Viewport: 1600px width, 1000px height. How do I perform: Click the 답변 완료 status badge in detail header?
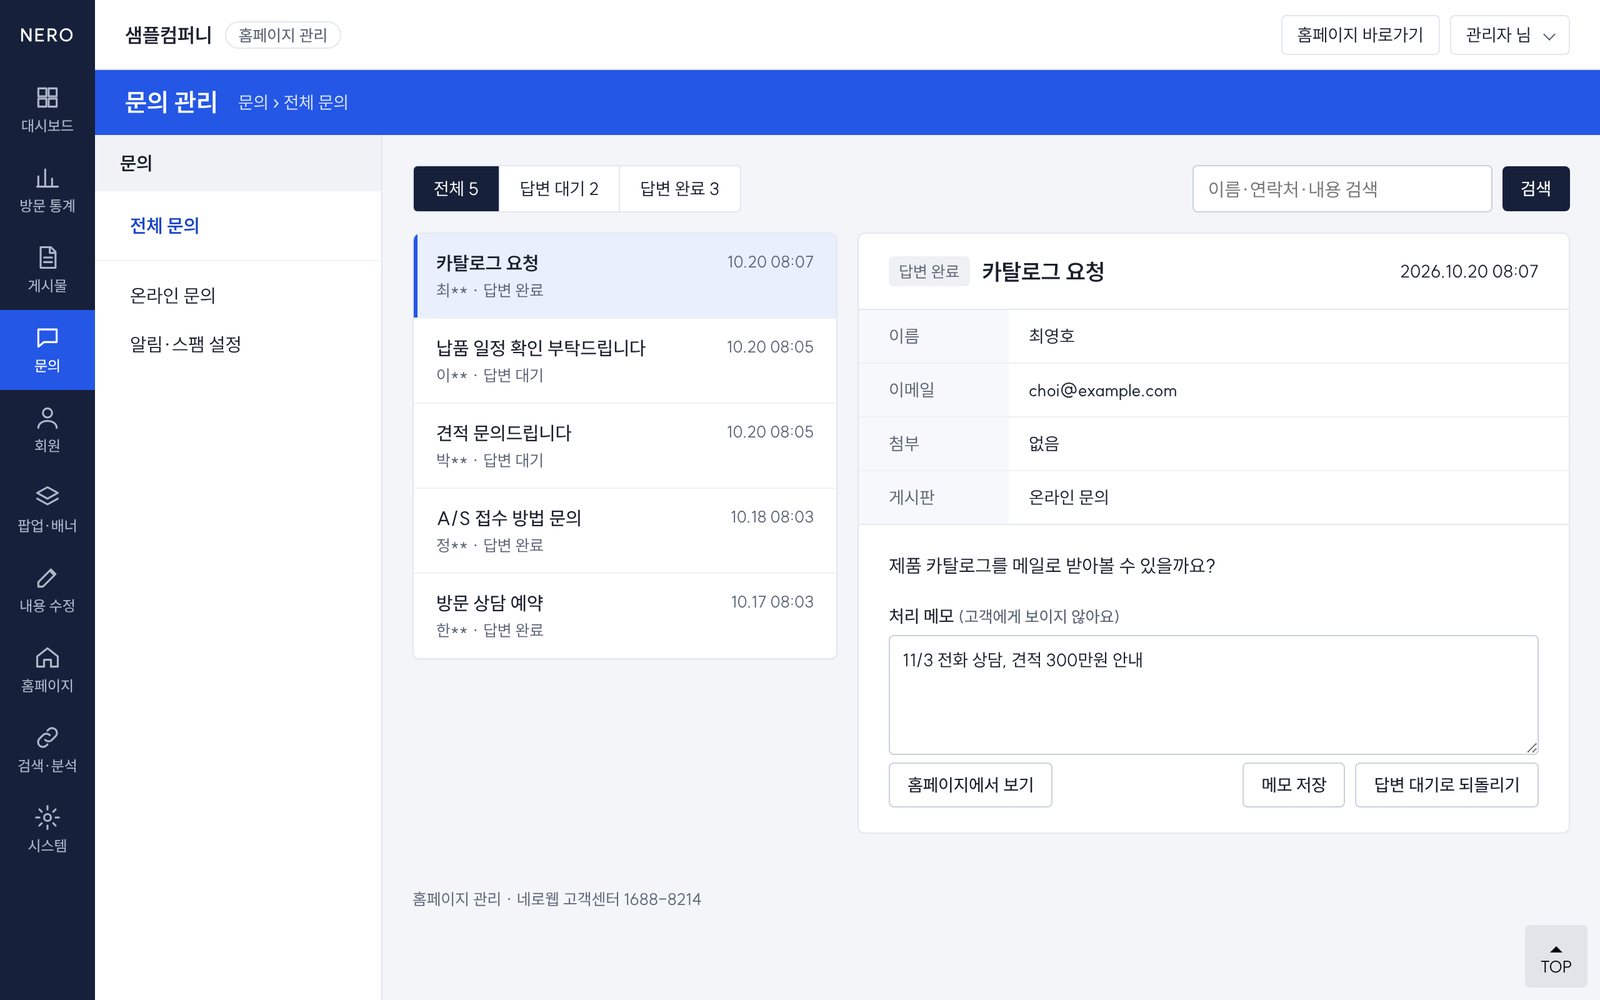click(929, 271)
